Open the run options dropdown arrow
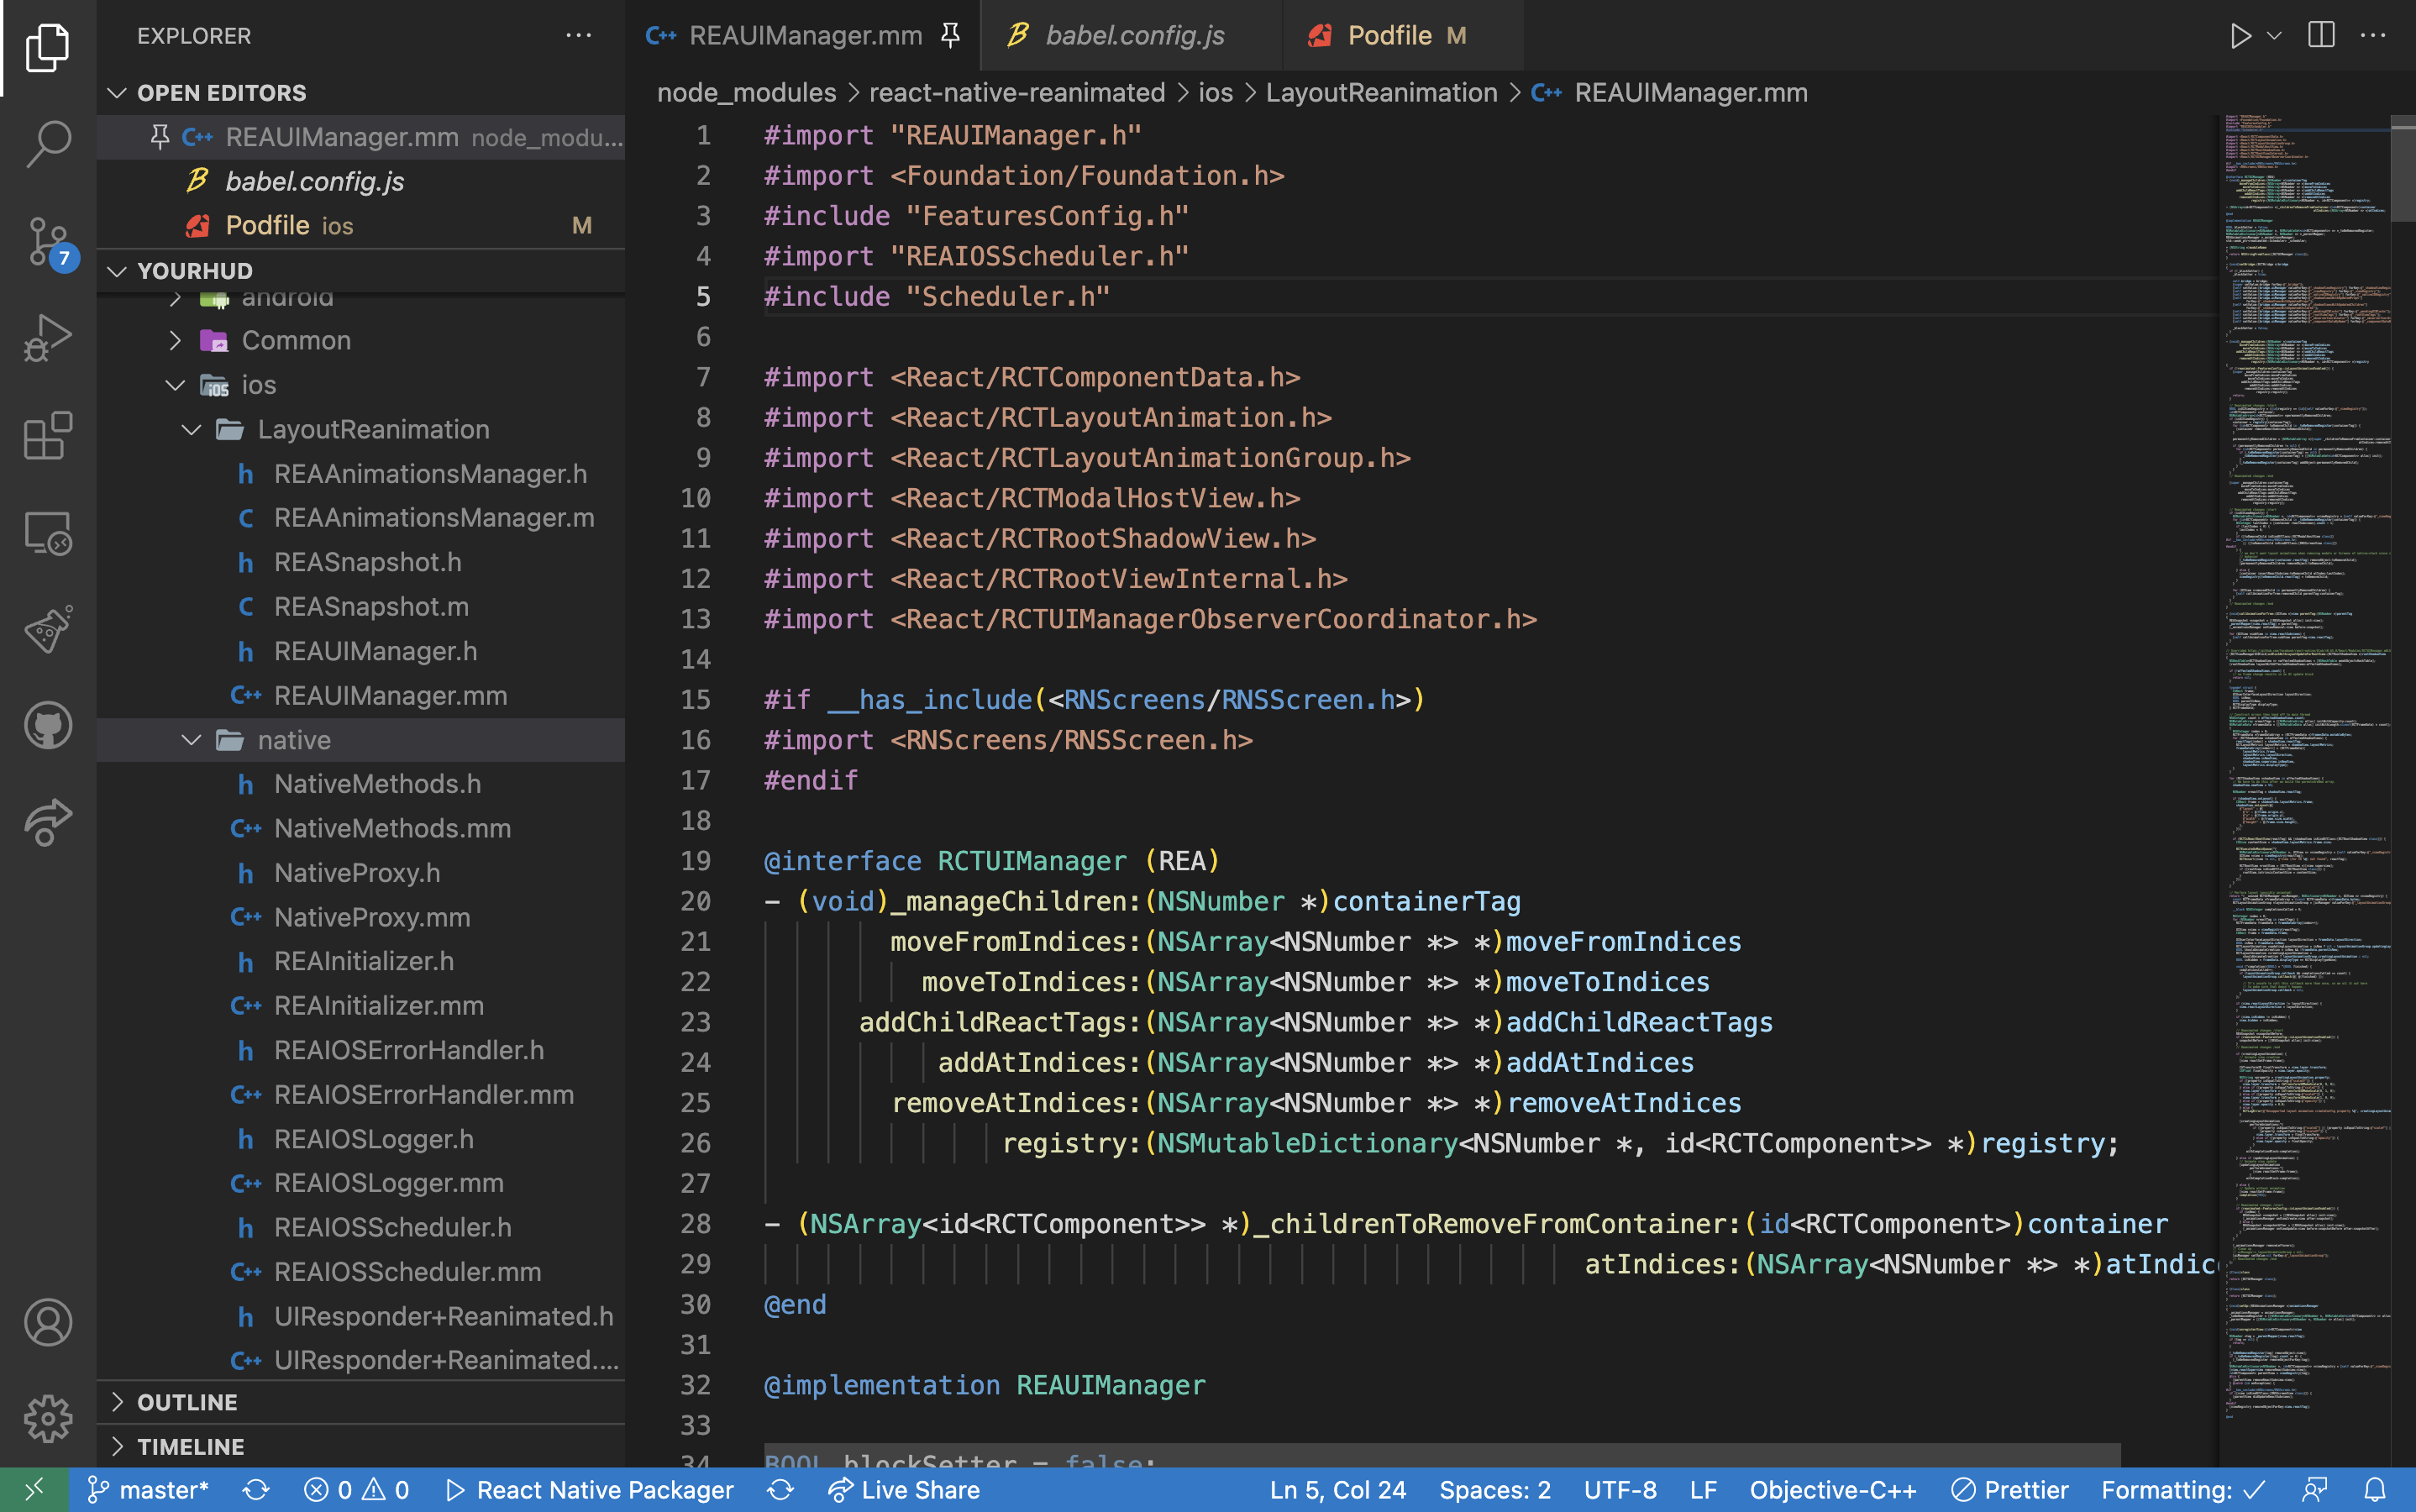2416x1512 pixels. point(2274,36)
